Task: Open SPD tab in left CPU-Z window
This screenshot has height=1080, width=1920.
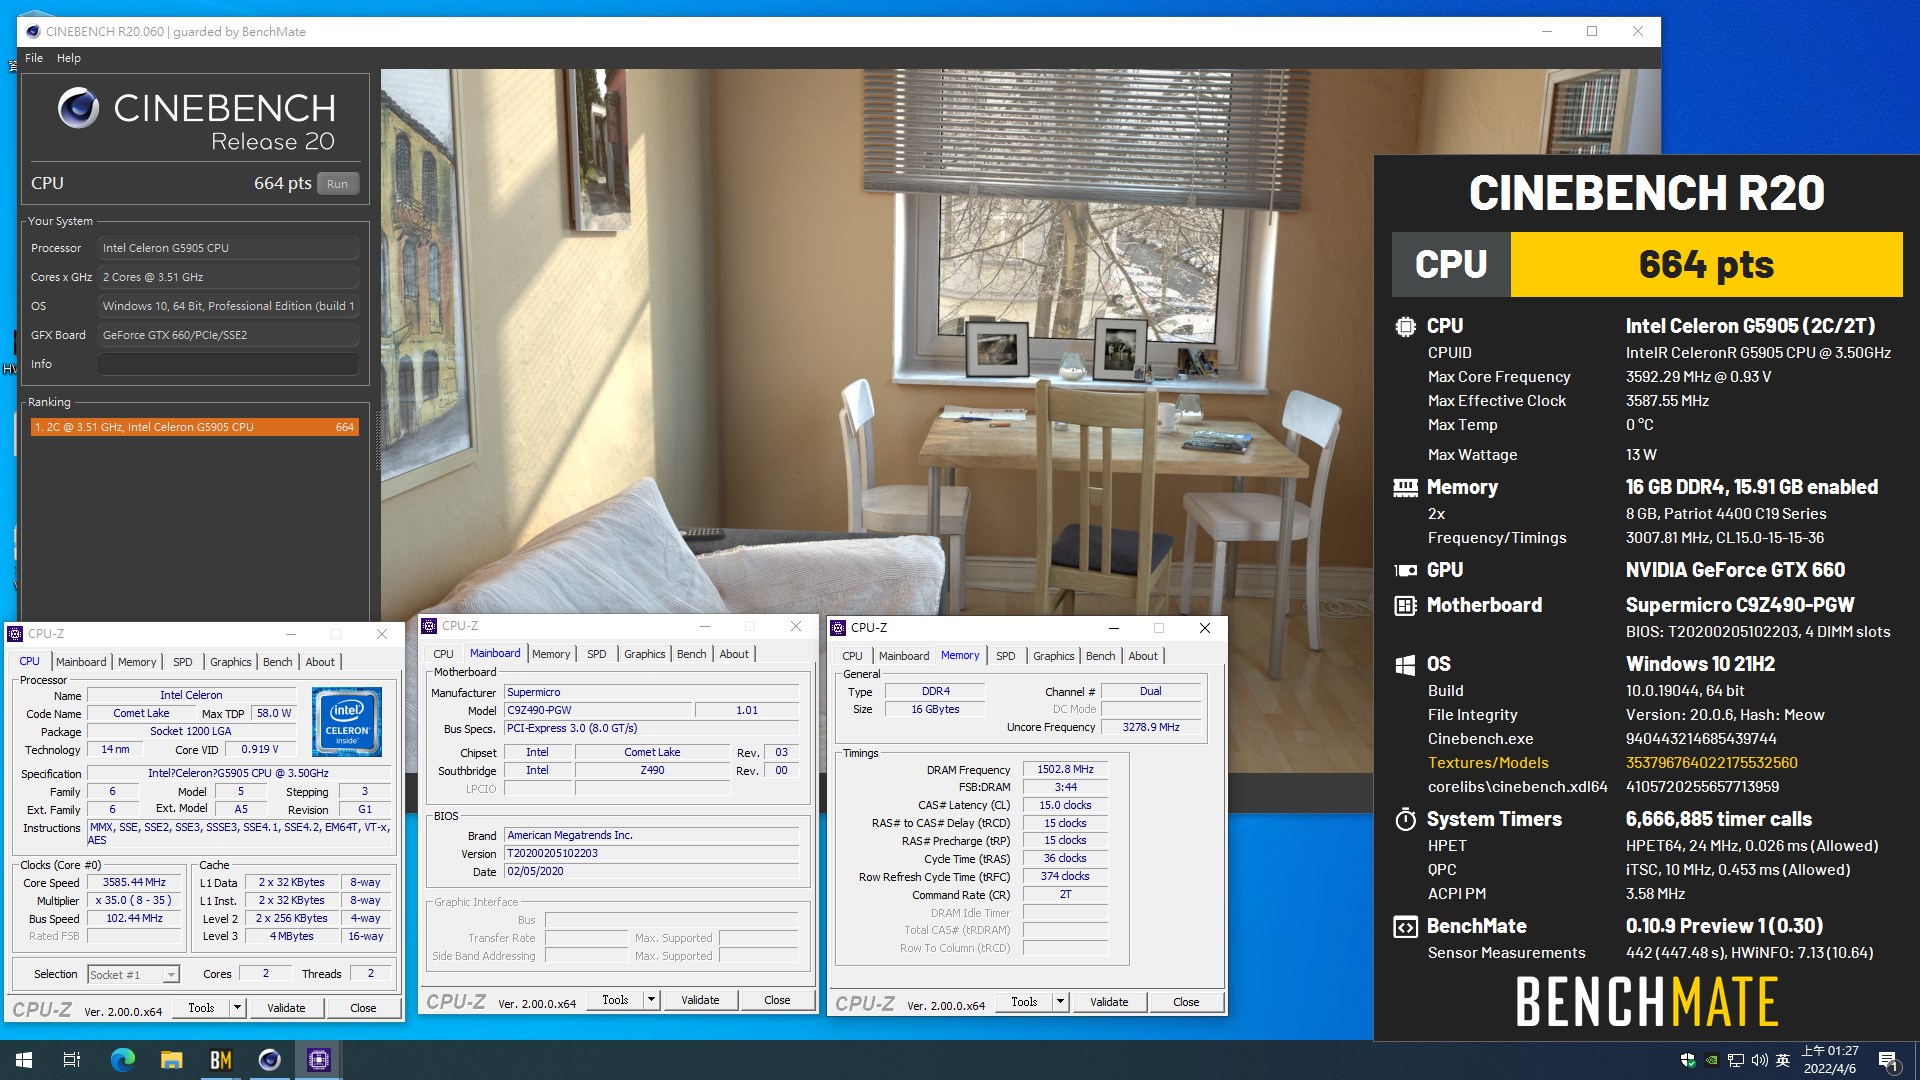Action: (x=182, y=662)
